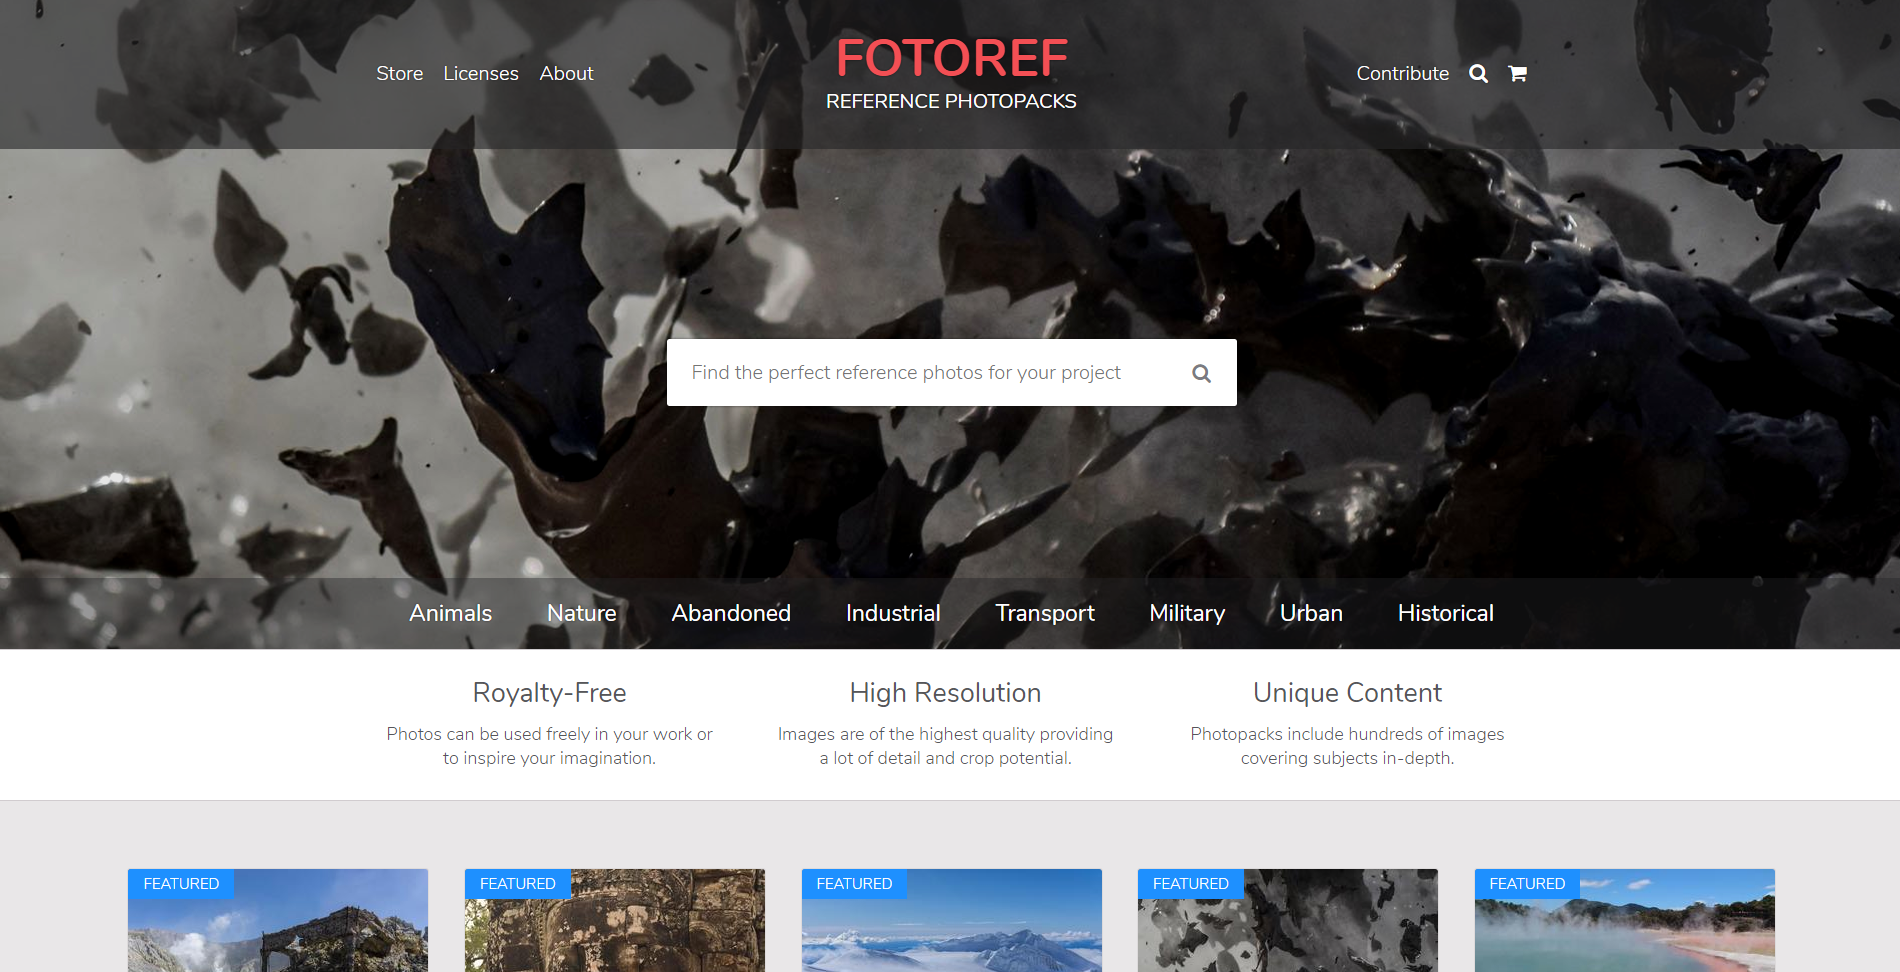Viewport: 1900px width, 972px height.
Task: Open the Contribute page
Action: (x=1402, y=73)
